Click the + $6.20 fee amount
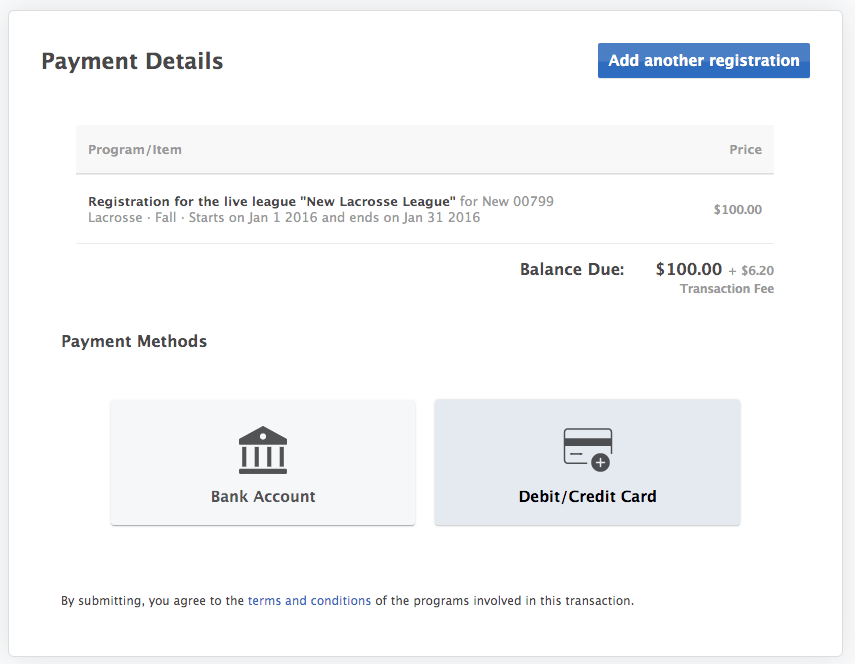 point(751,270)
